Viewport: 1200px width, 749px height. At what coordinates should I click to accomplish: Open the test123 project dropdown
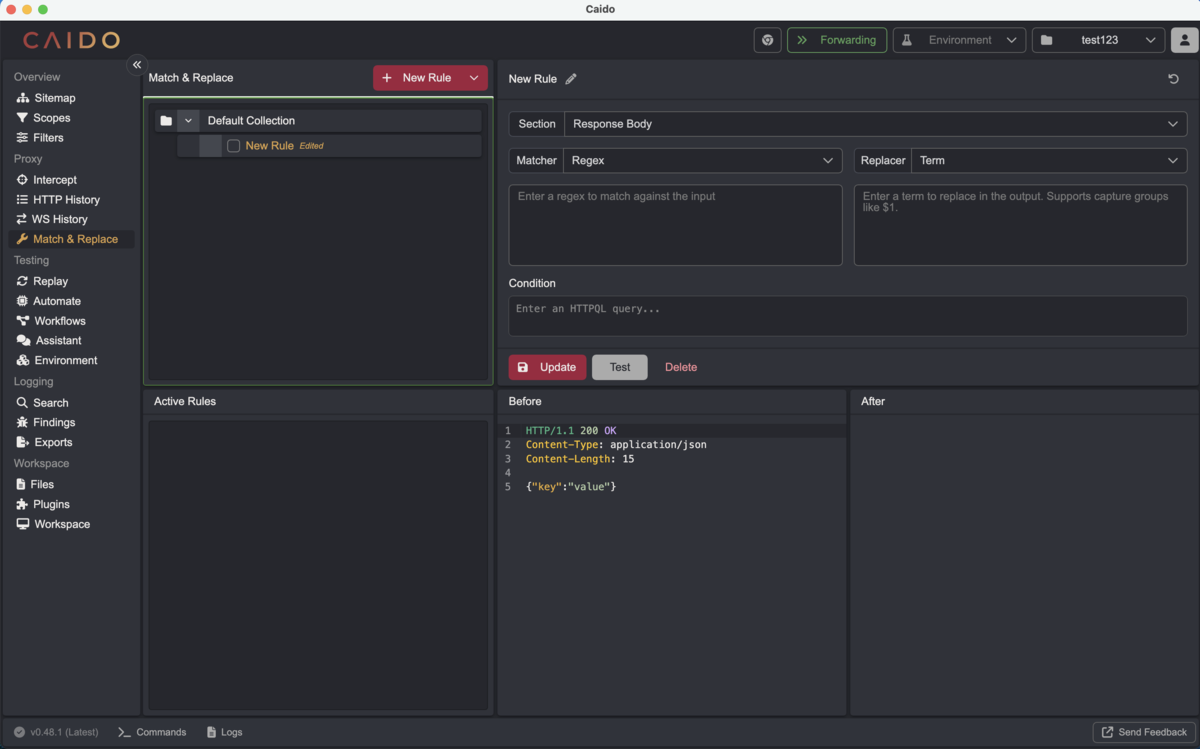1098,40
